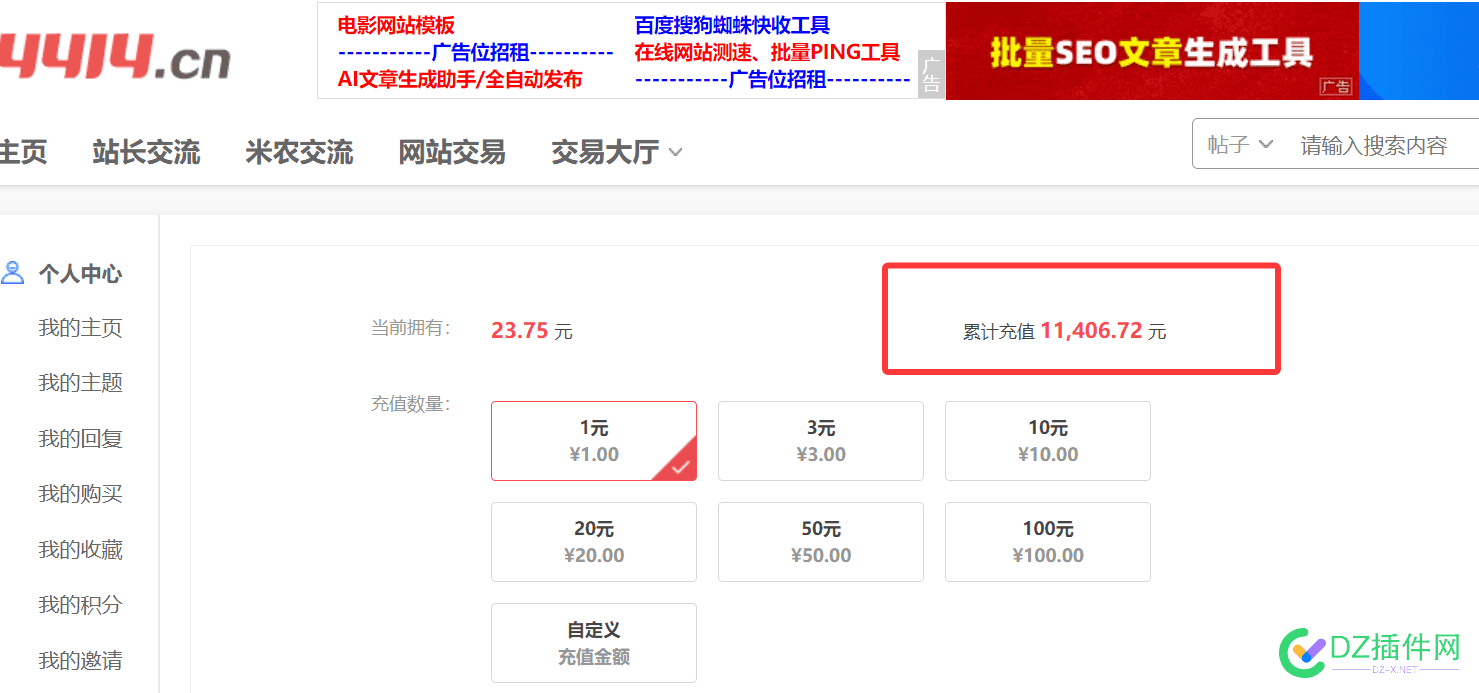Open the 在线网站测速、批量PING工具 link
Image resolution: width=1479 pixels, height=693 pixels.
pyautogui.click(x=767, y=53)
